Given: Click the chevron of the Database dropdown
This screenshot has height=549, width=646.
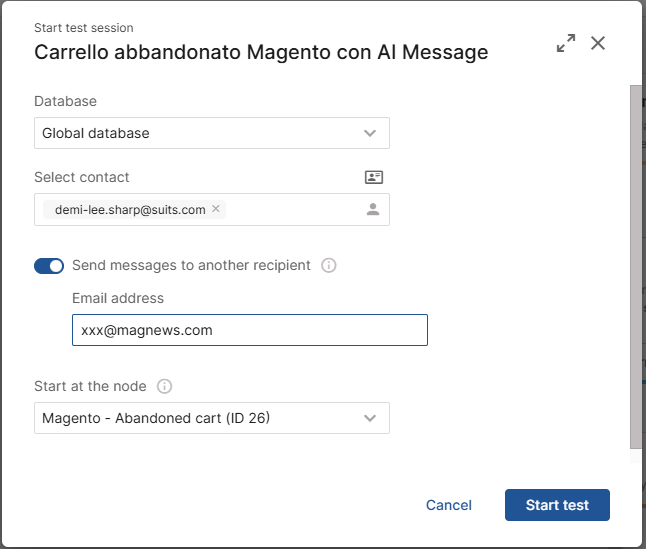Looking at the screenshot, I should tap(370, 133).
